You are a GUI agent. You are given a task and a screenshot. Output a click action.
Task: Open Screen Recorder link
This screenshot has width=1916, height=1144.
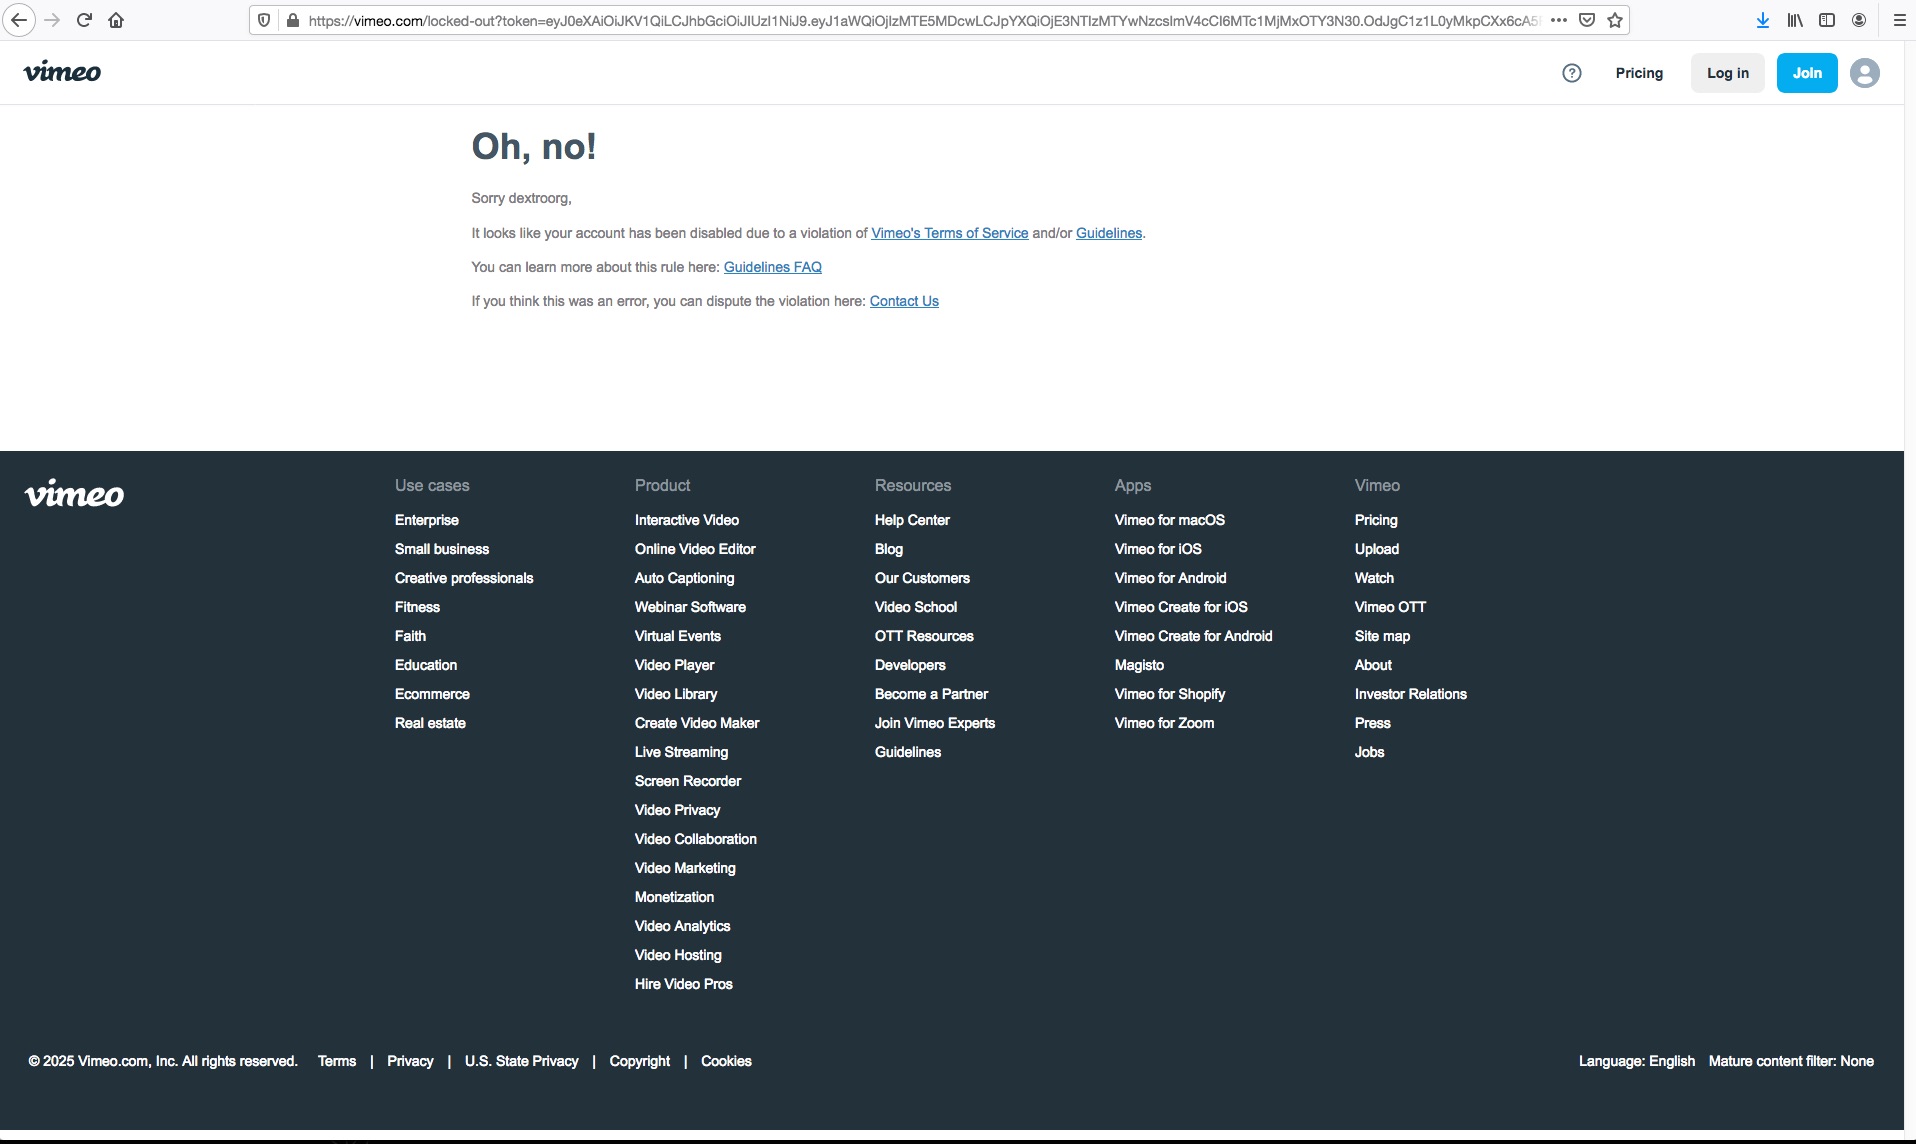(x=688, y=781)
